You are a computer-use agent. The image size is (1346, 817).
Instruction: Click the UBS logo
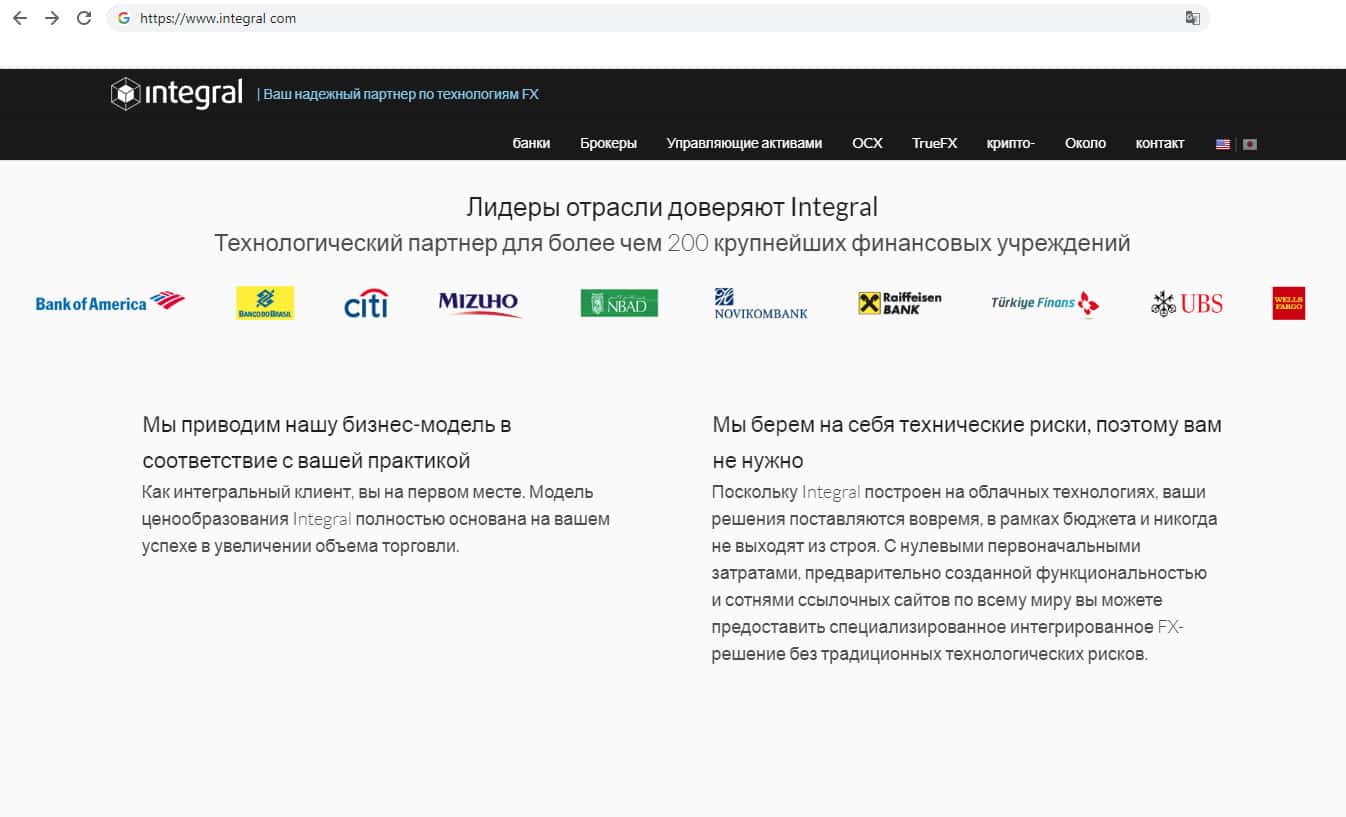1187,303
